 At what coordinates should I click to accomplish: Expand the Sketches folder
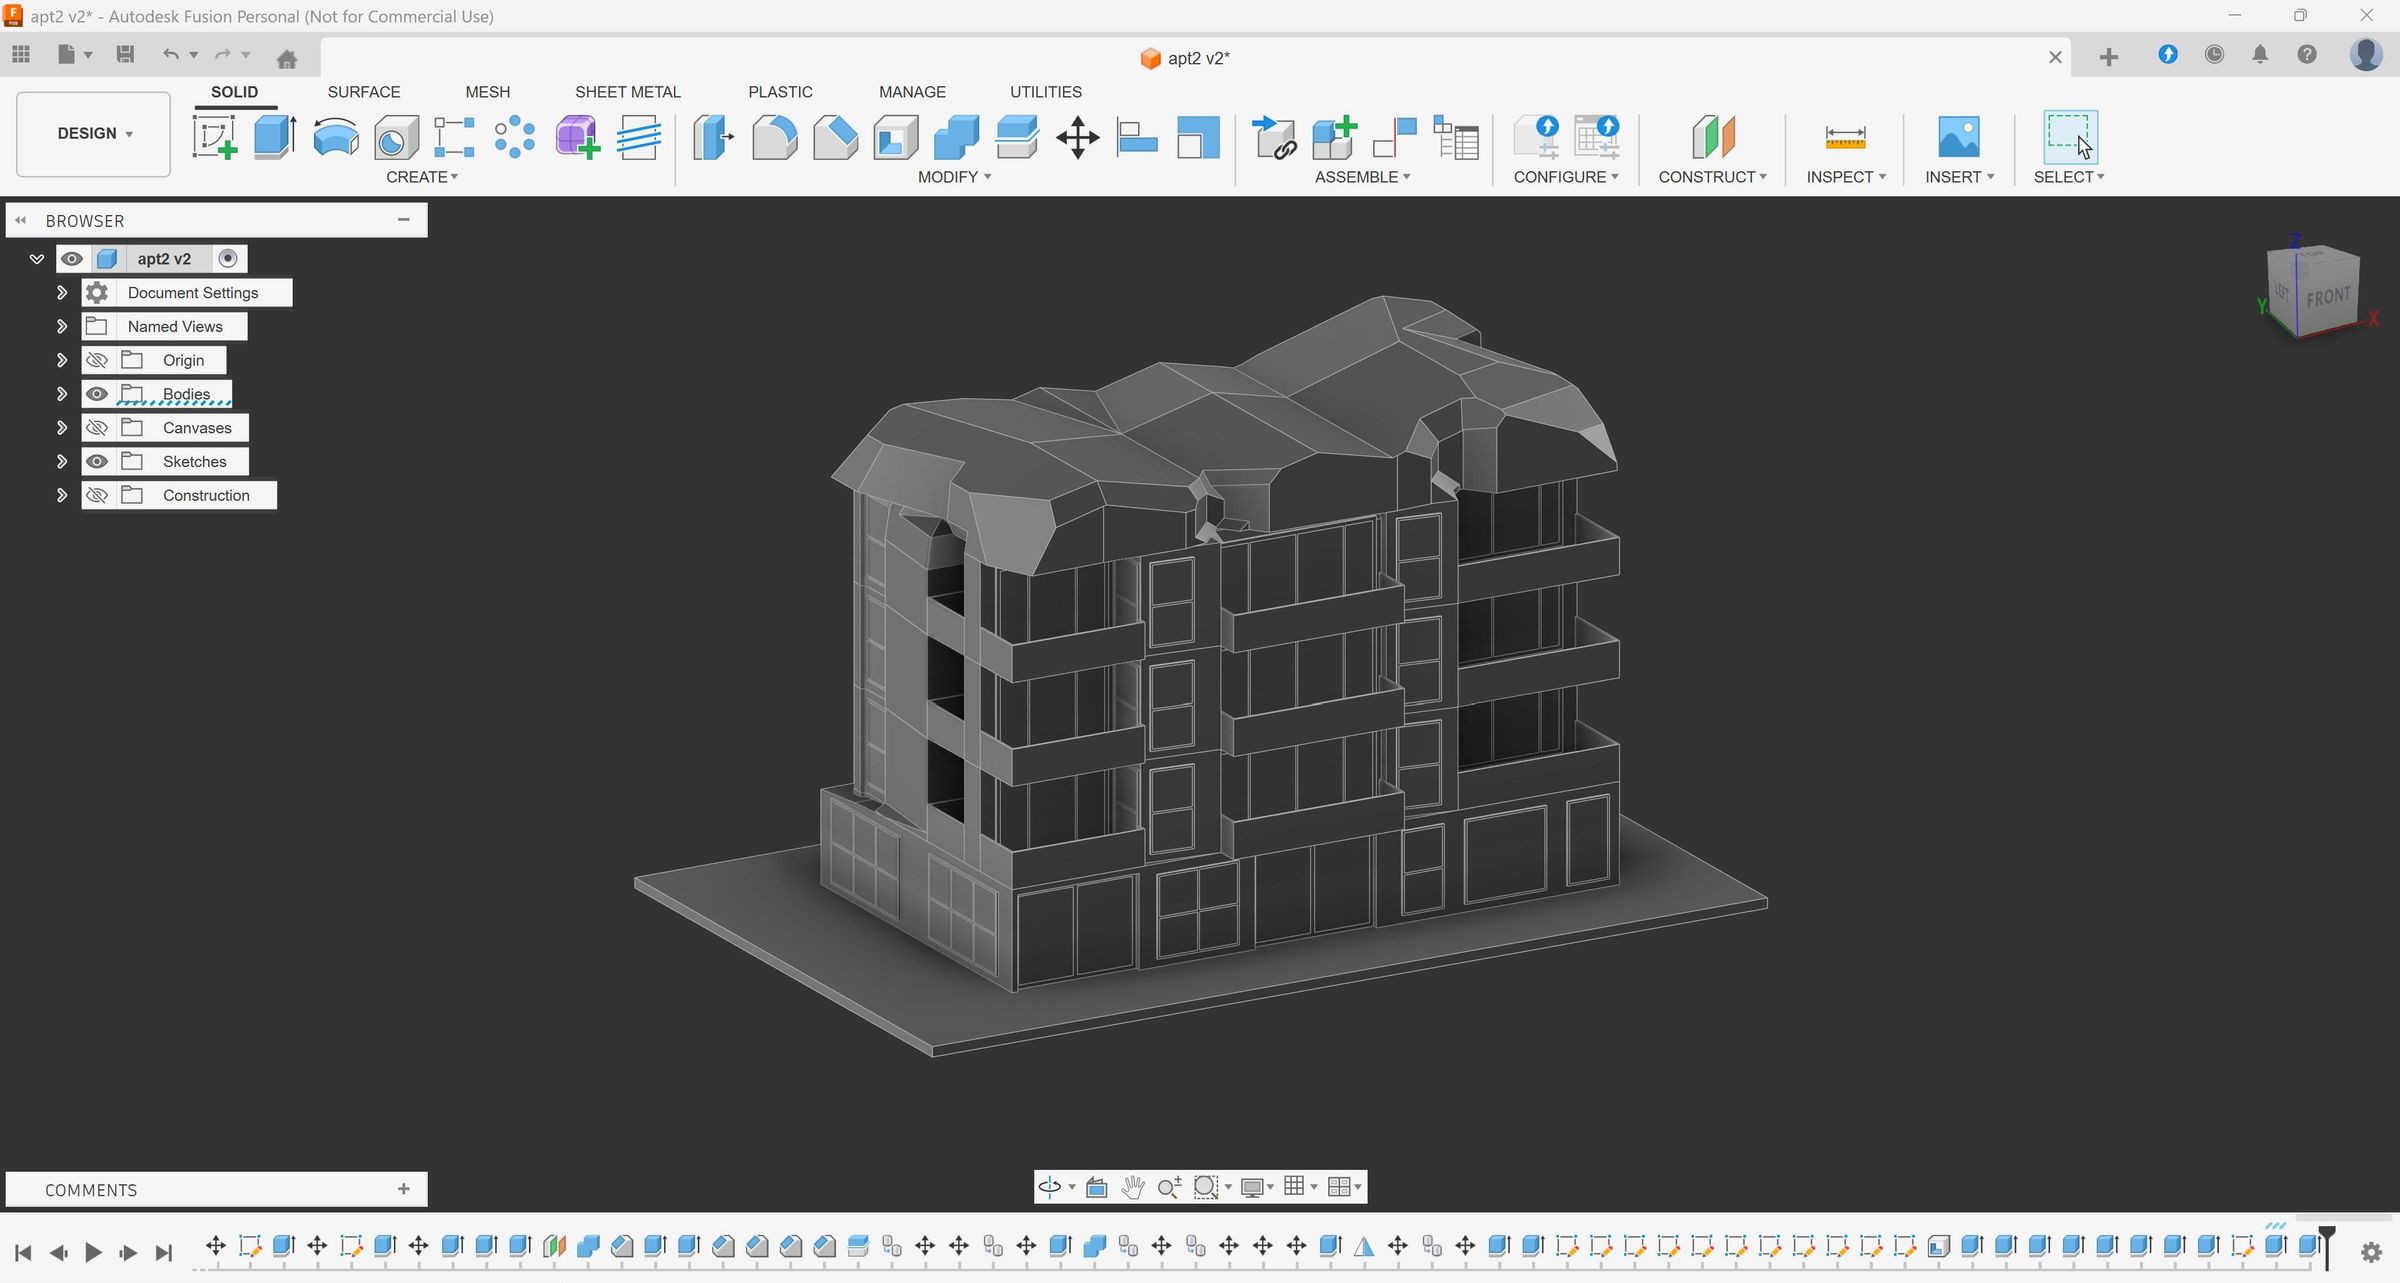tap(62, 462)
